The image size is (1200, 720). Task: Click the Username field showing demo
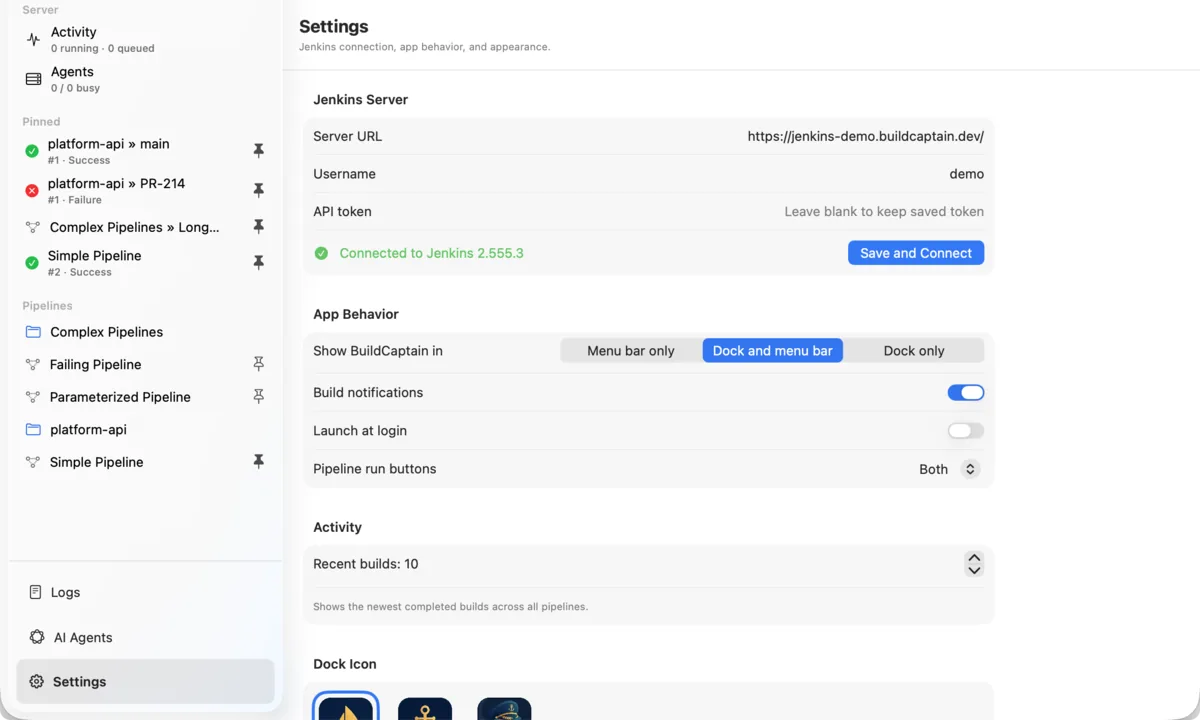pyautogui.click(x=648, y=174)
